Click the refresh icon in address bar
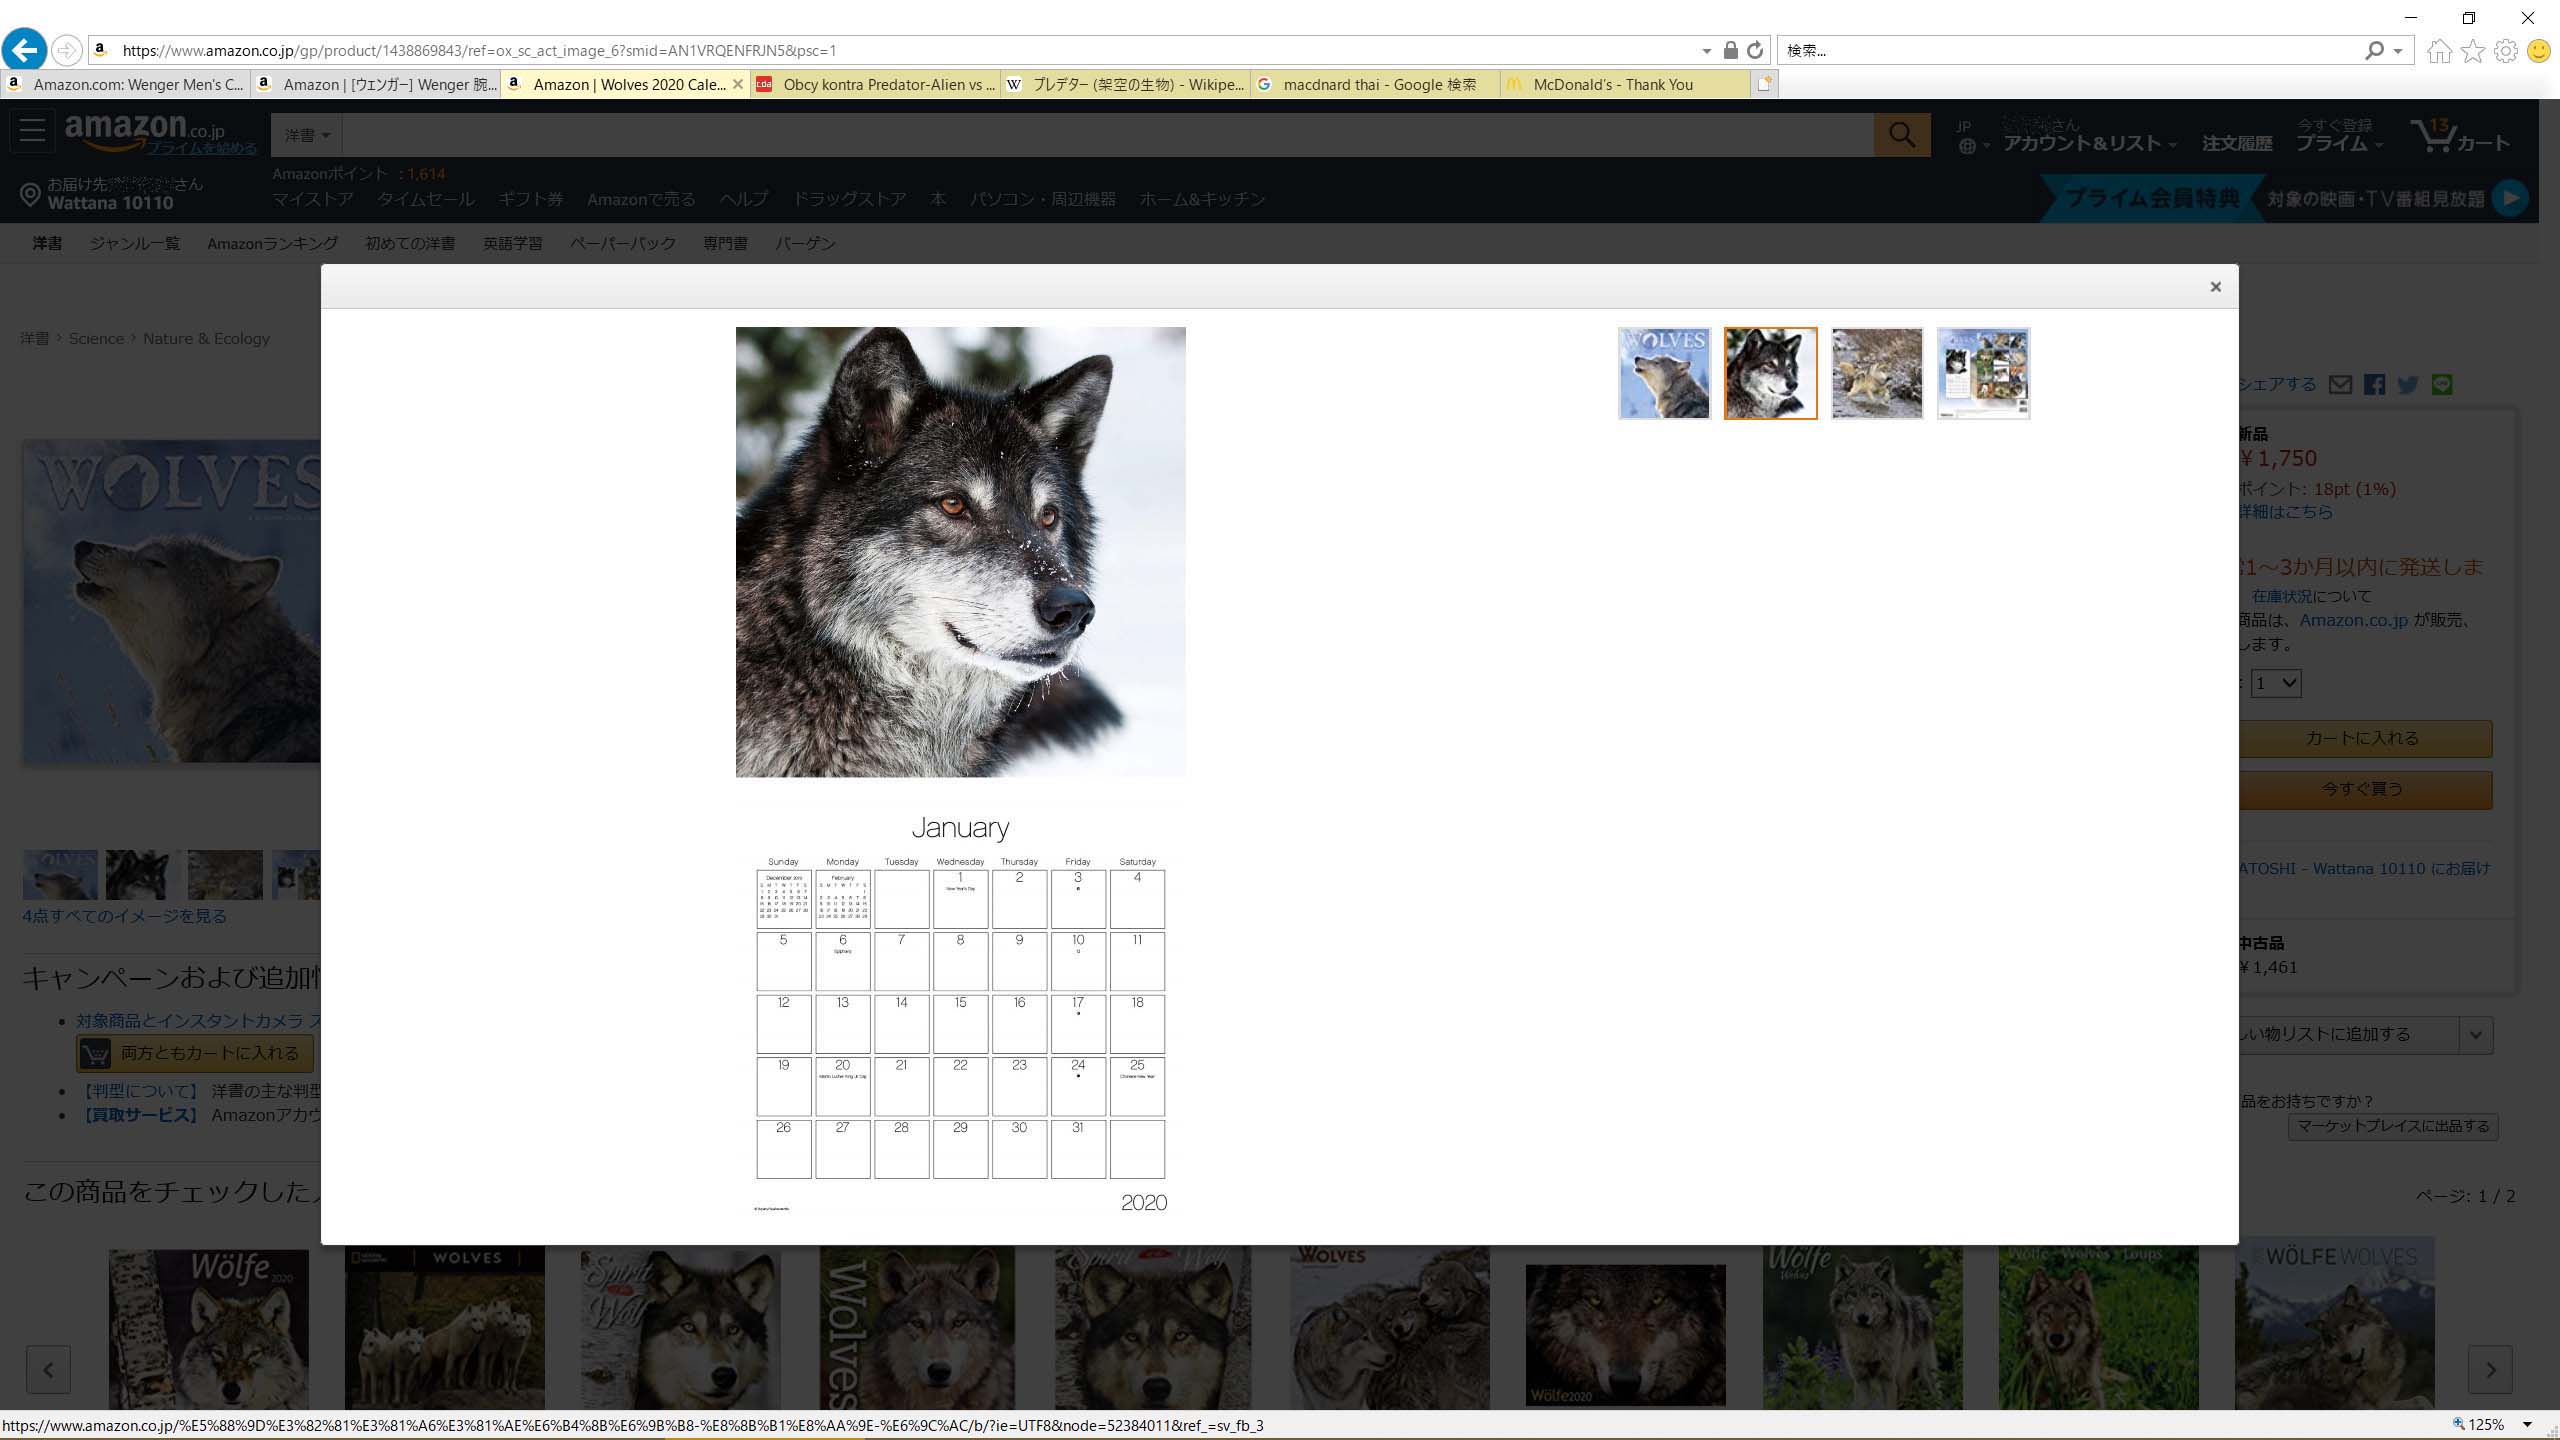 pos(1755,50)
